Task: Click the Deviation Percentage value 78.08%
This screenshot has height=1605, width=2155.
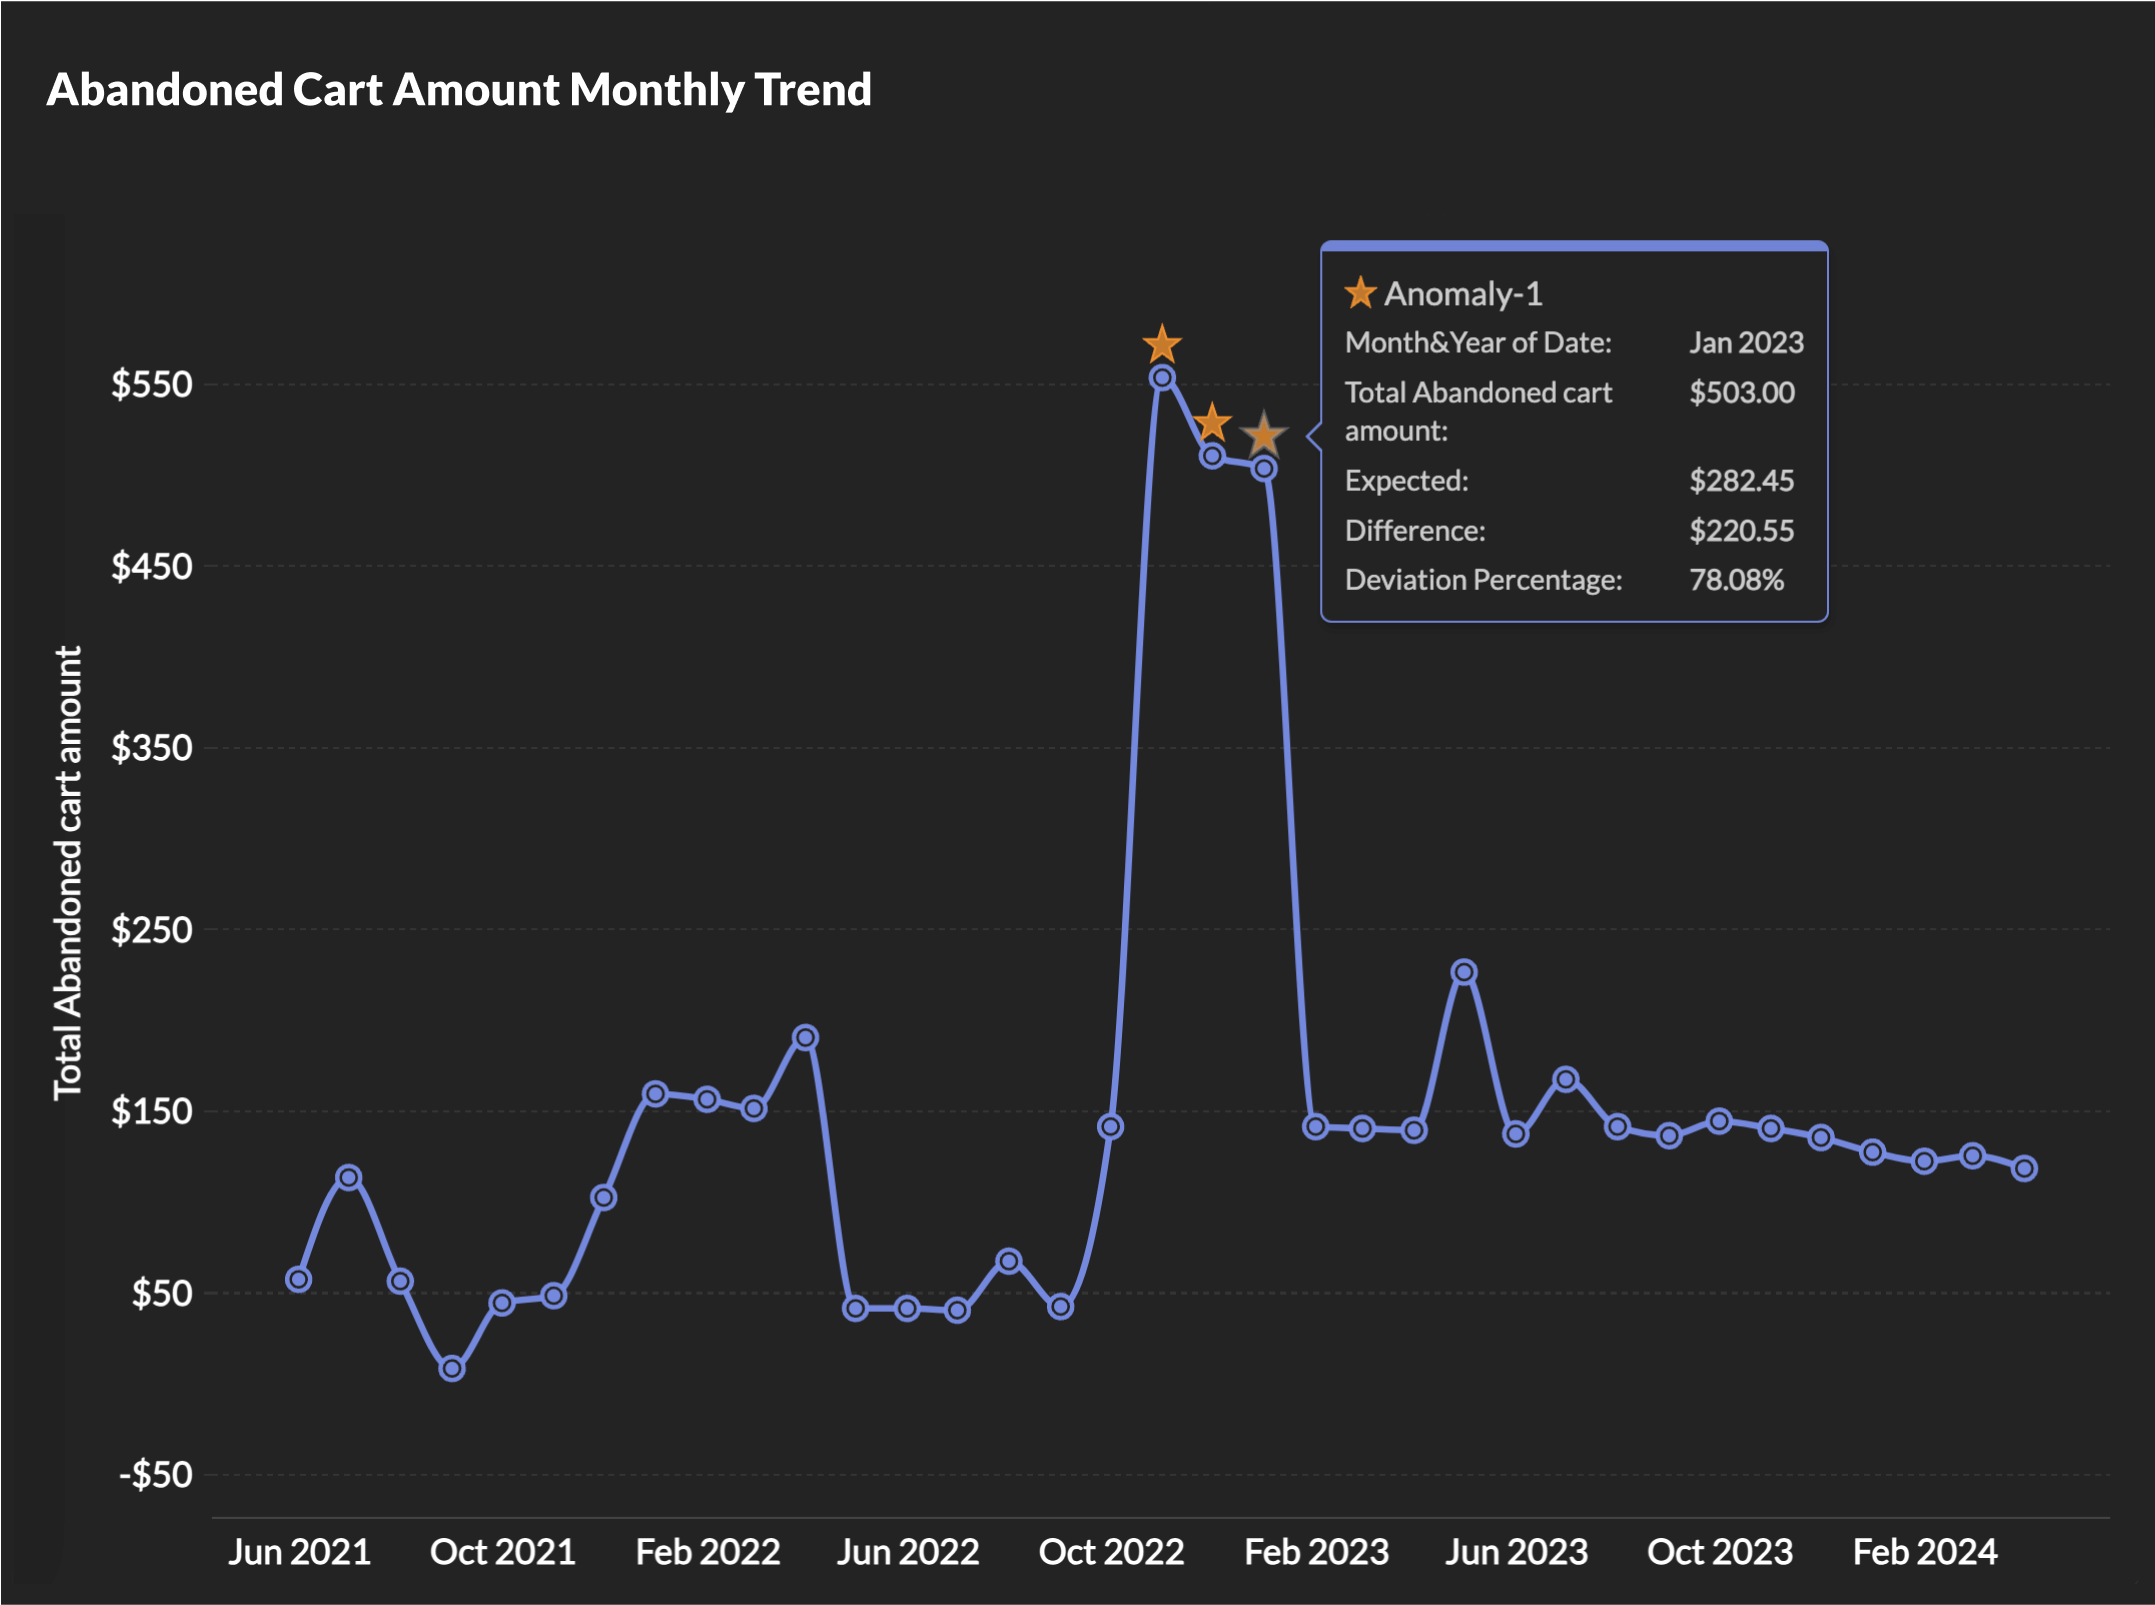Action: click(x=1736, y=580)
